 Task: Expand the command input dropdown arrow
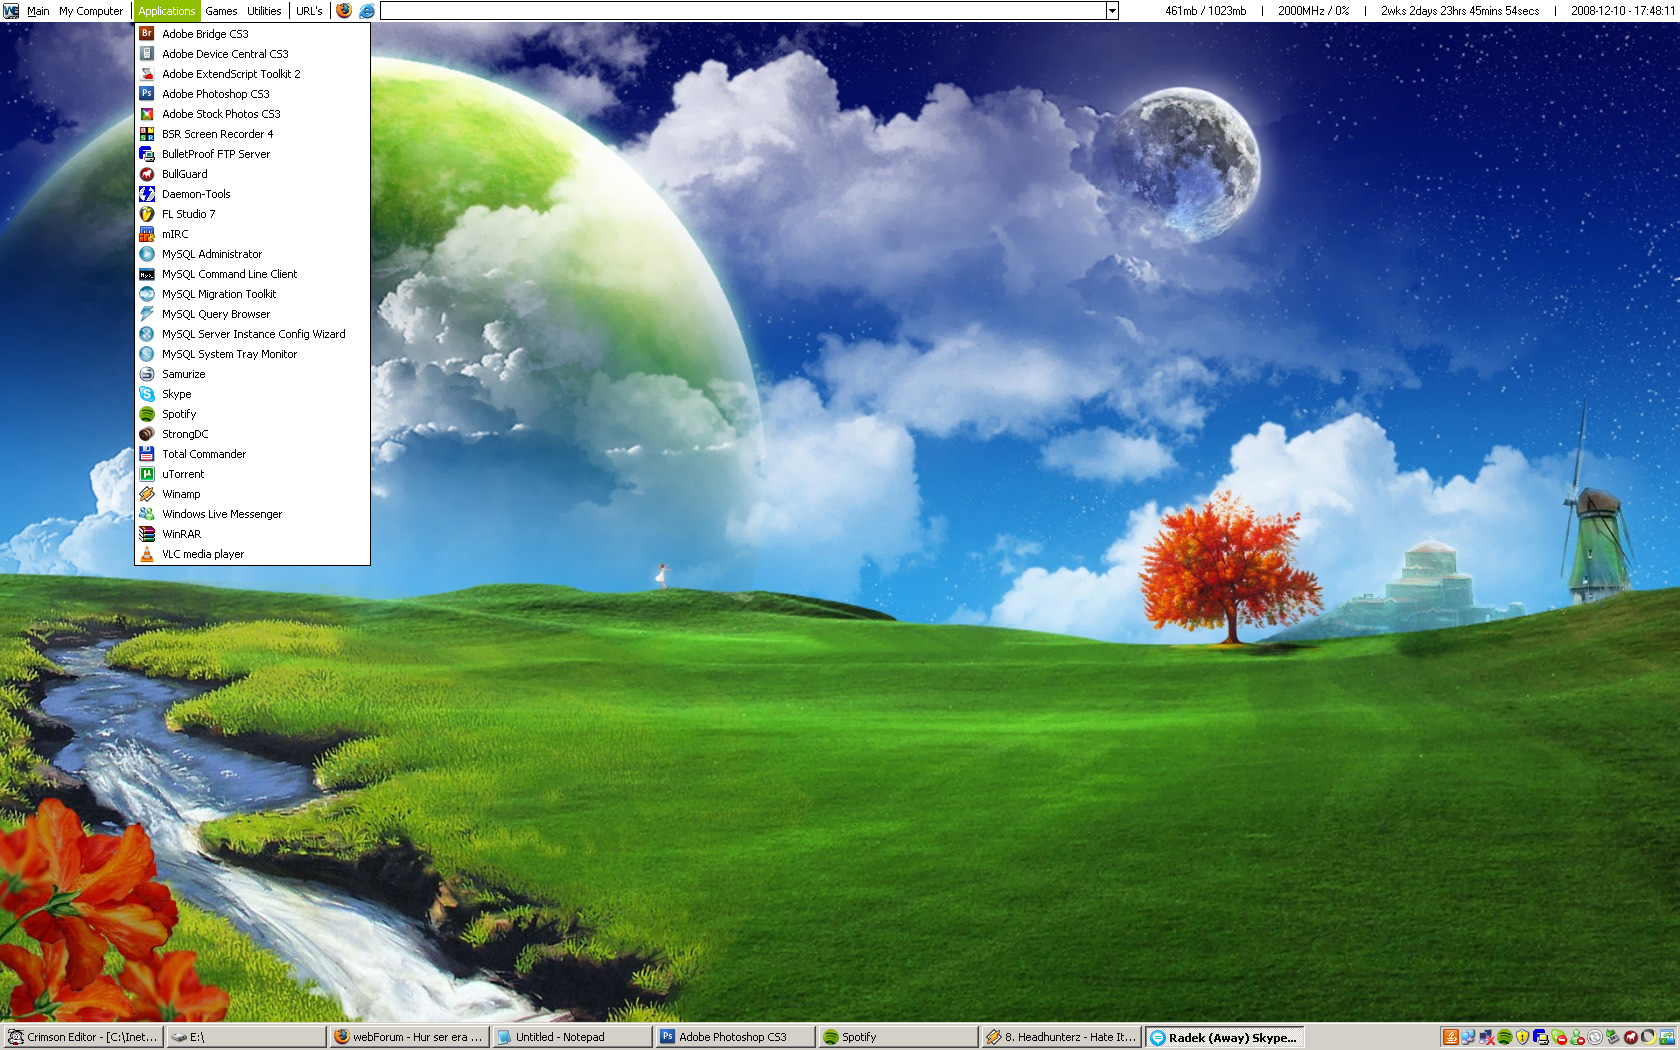(1112, 11)
